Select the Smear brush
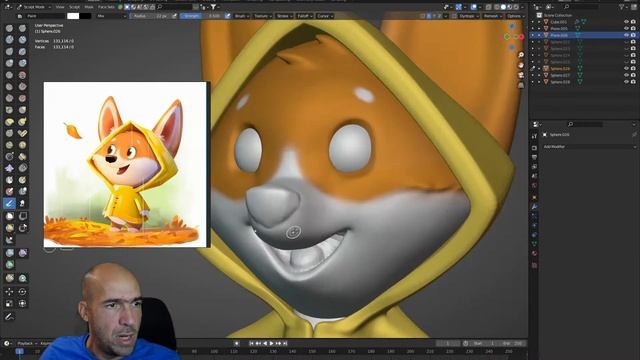 click(22, 203)
